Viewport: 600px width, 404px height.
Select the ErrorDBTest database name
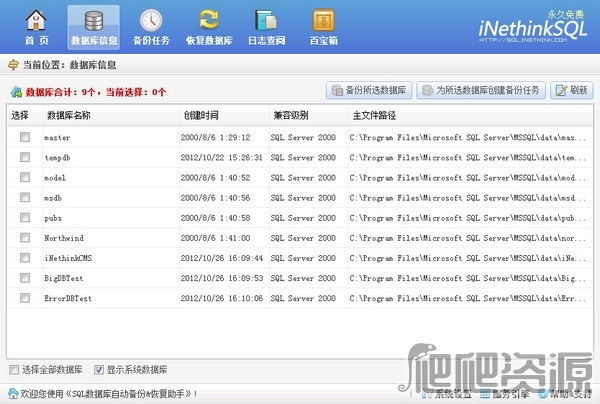68,298
